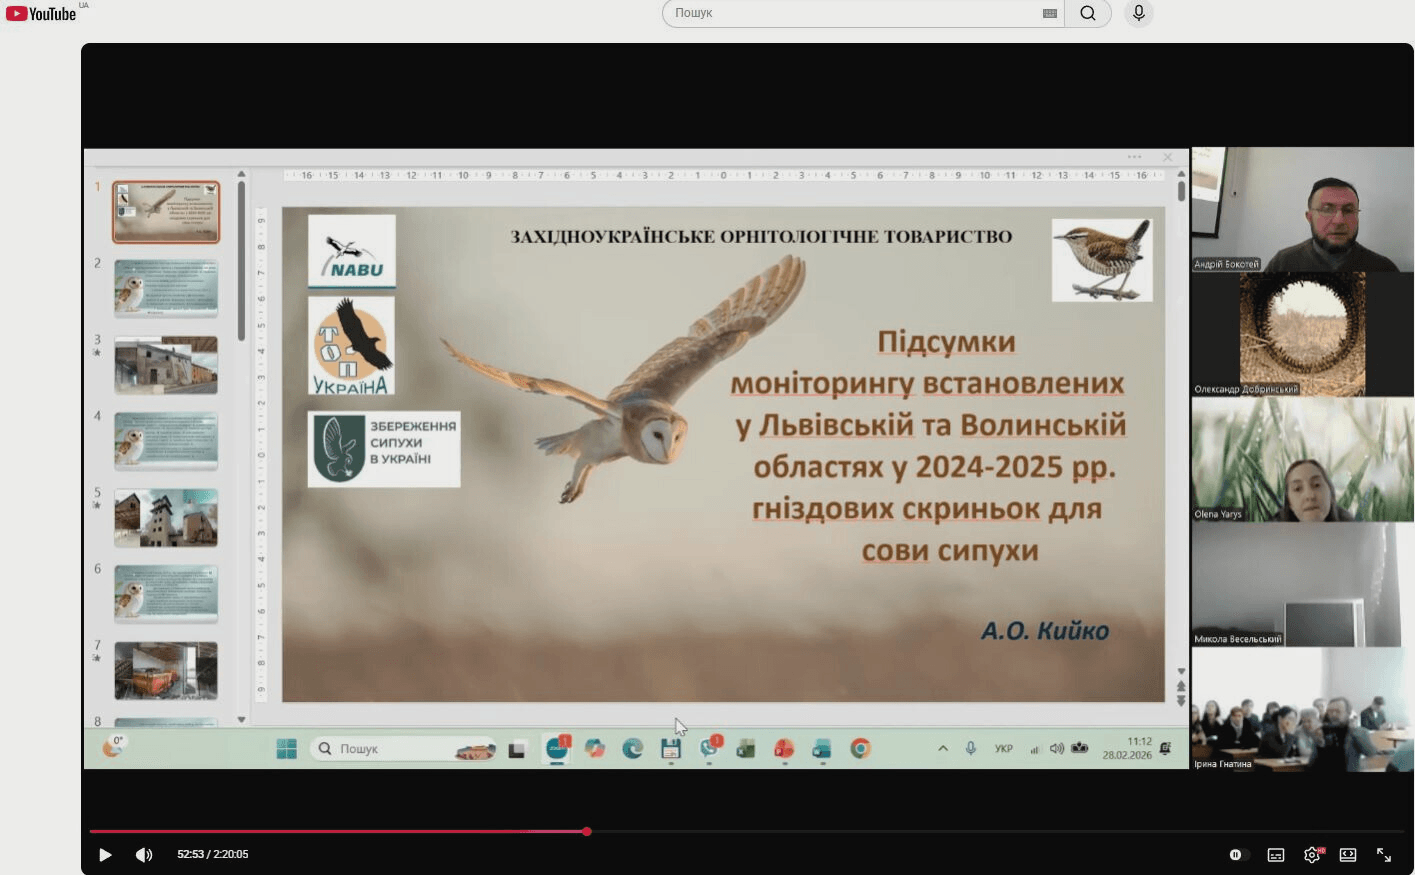
Task: Open the on-screen keyboard in search box
Action: coord(1049,14)
